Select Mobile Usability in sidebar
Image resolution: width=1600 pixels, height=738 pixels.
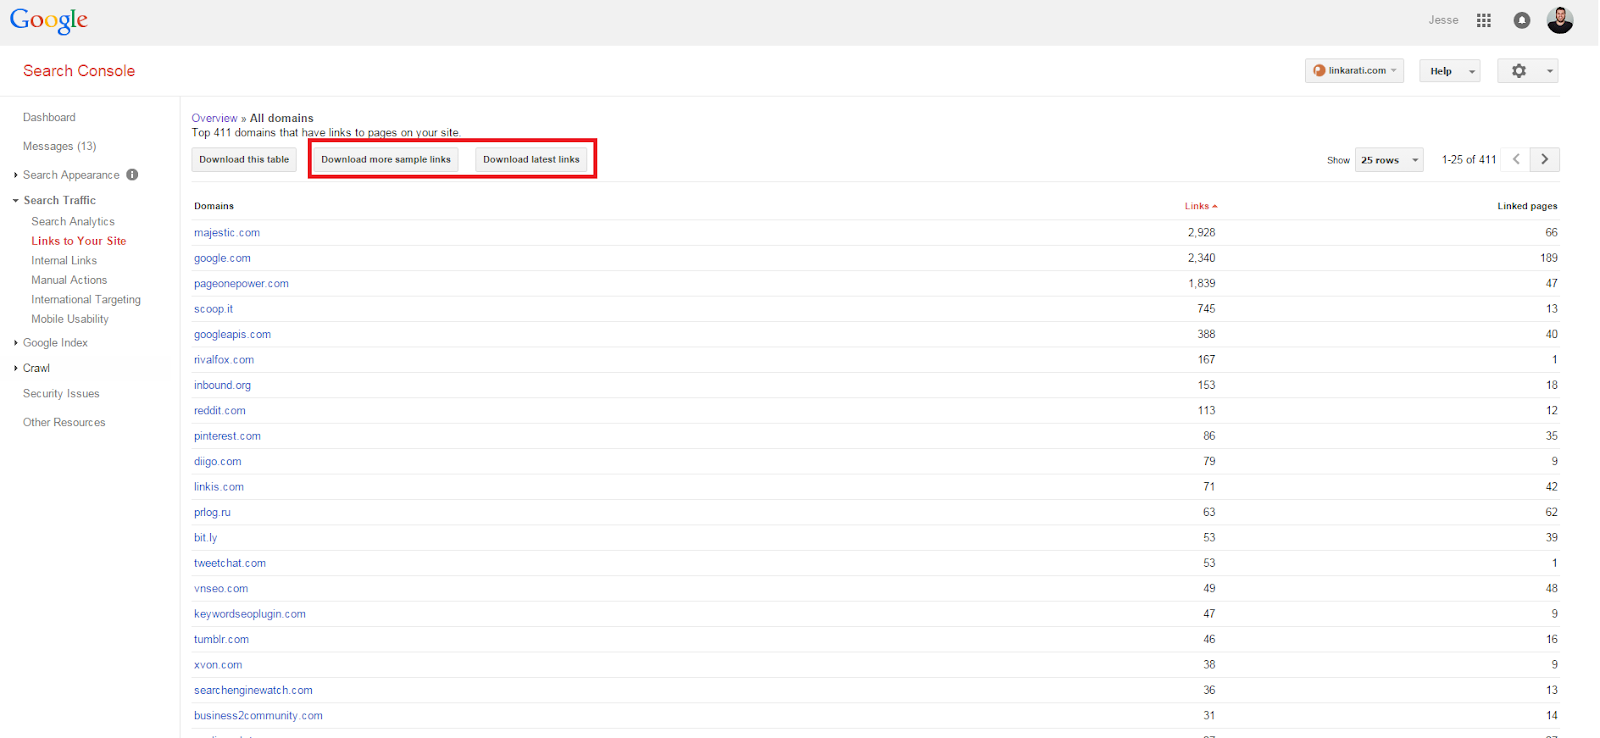(x=70, y=319)
